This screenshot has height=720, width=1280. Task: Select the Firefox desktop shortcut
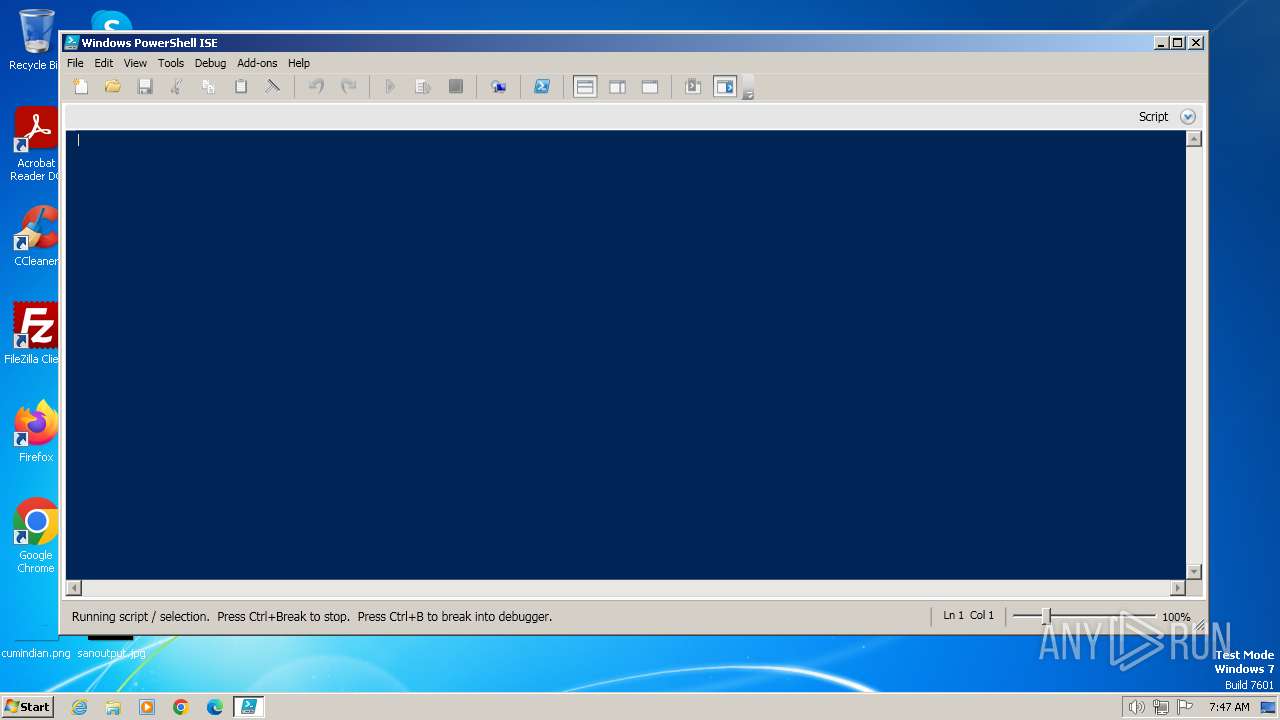[x=36, y=431]
